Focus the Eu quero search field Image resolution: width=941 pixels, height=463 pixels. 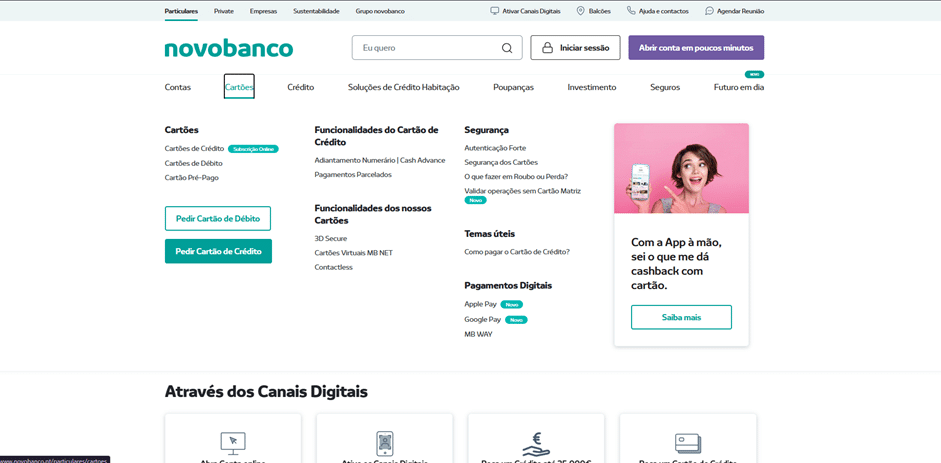[x=428, y=48]
